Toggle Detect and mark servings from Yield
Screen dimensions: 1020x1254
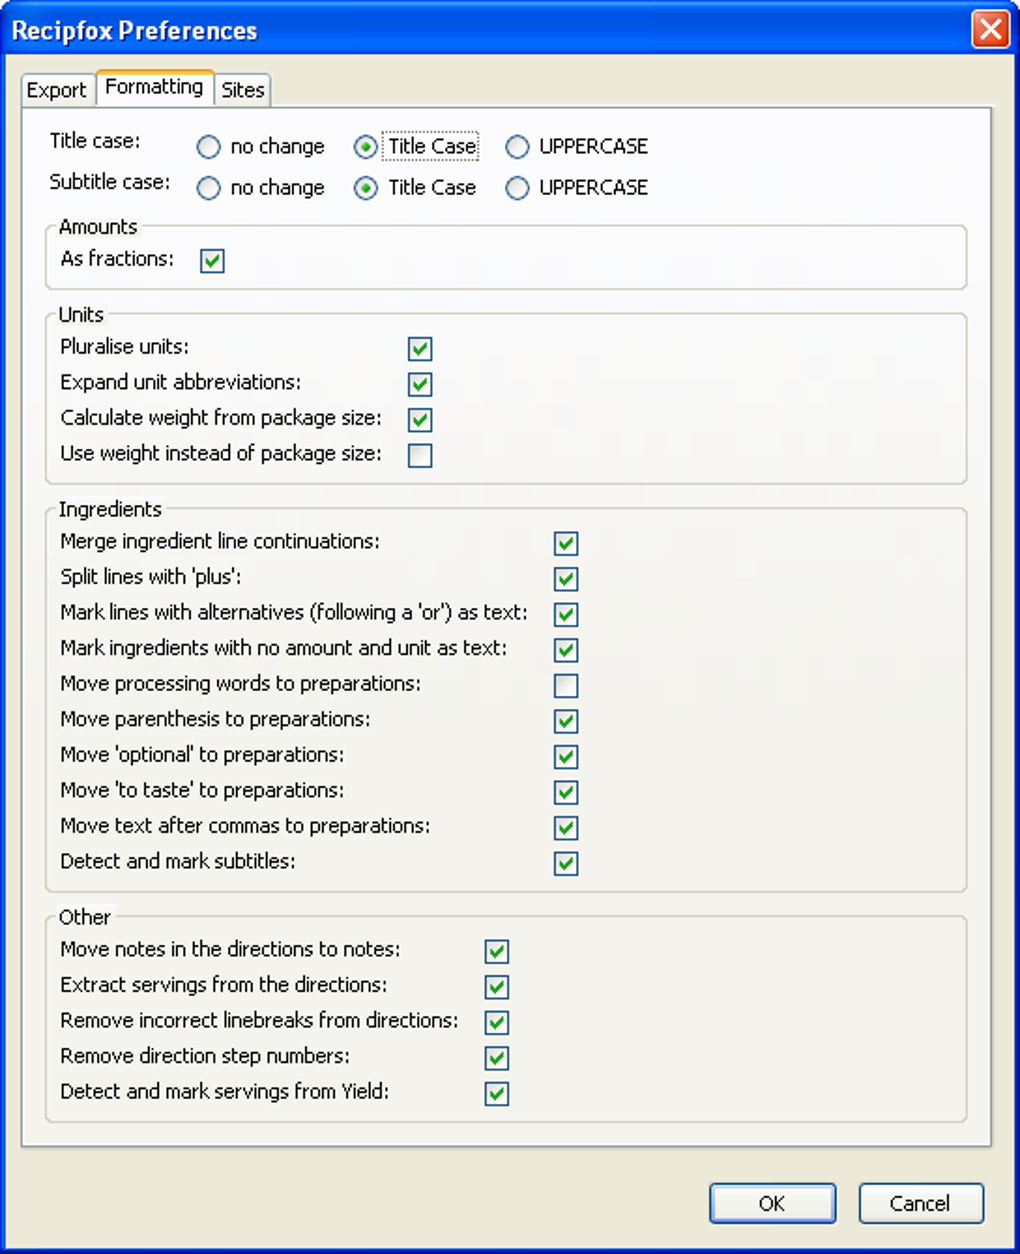(497, 1093)
